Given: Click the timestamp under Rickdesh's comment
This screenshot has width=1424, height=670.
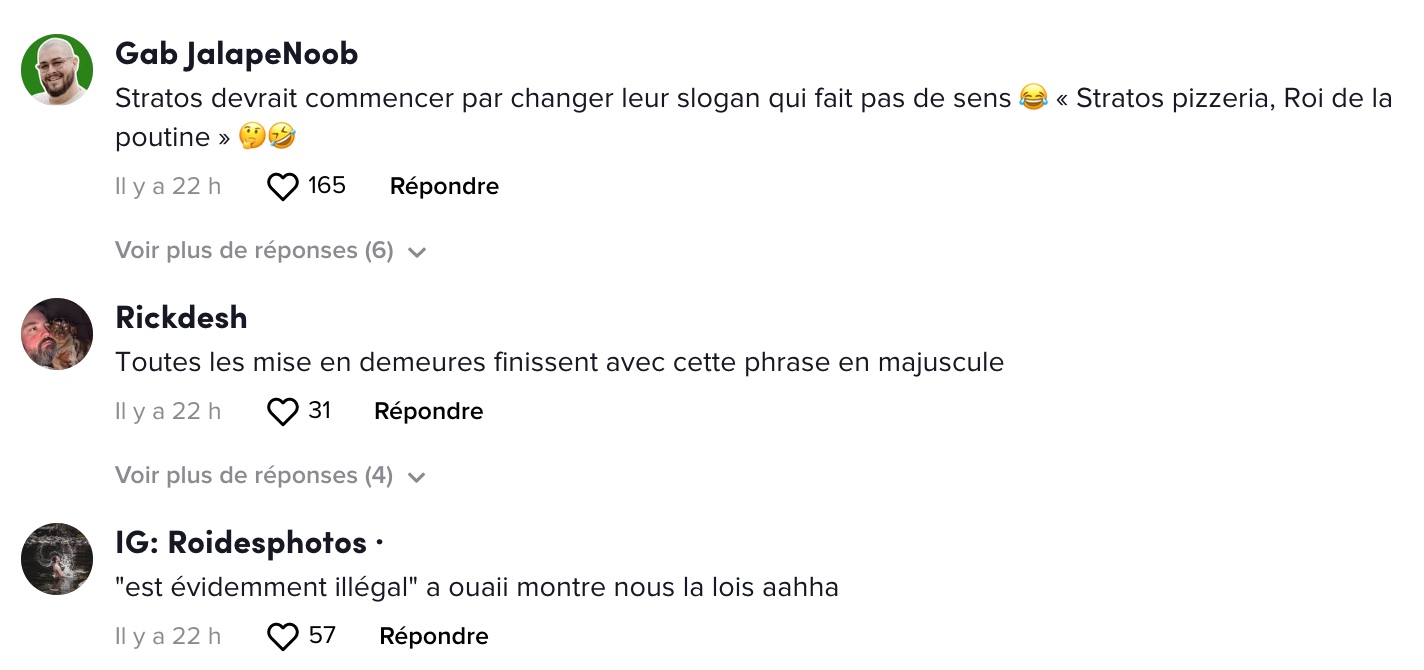Looking at the screenshot, I should (x=168, y=411).
